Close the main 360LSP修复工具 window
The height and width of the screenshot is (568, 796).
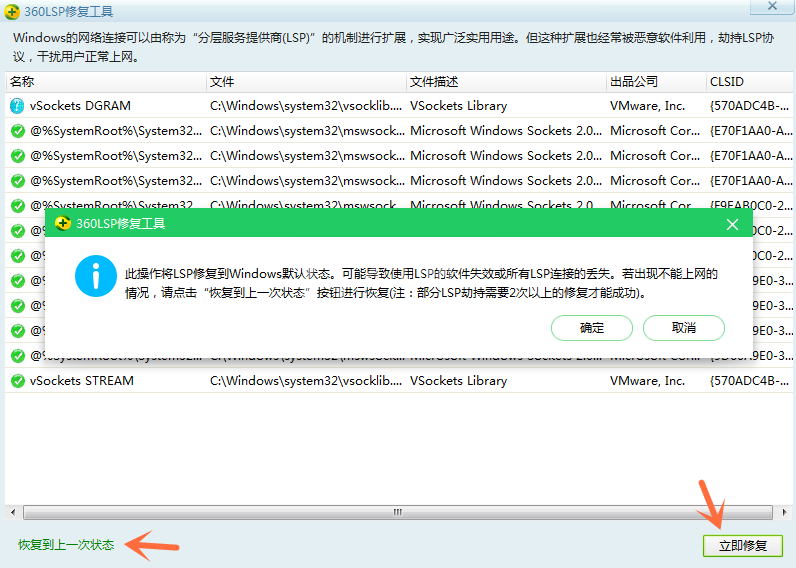coord(772,6)
